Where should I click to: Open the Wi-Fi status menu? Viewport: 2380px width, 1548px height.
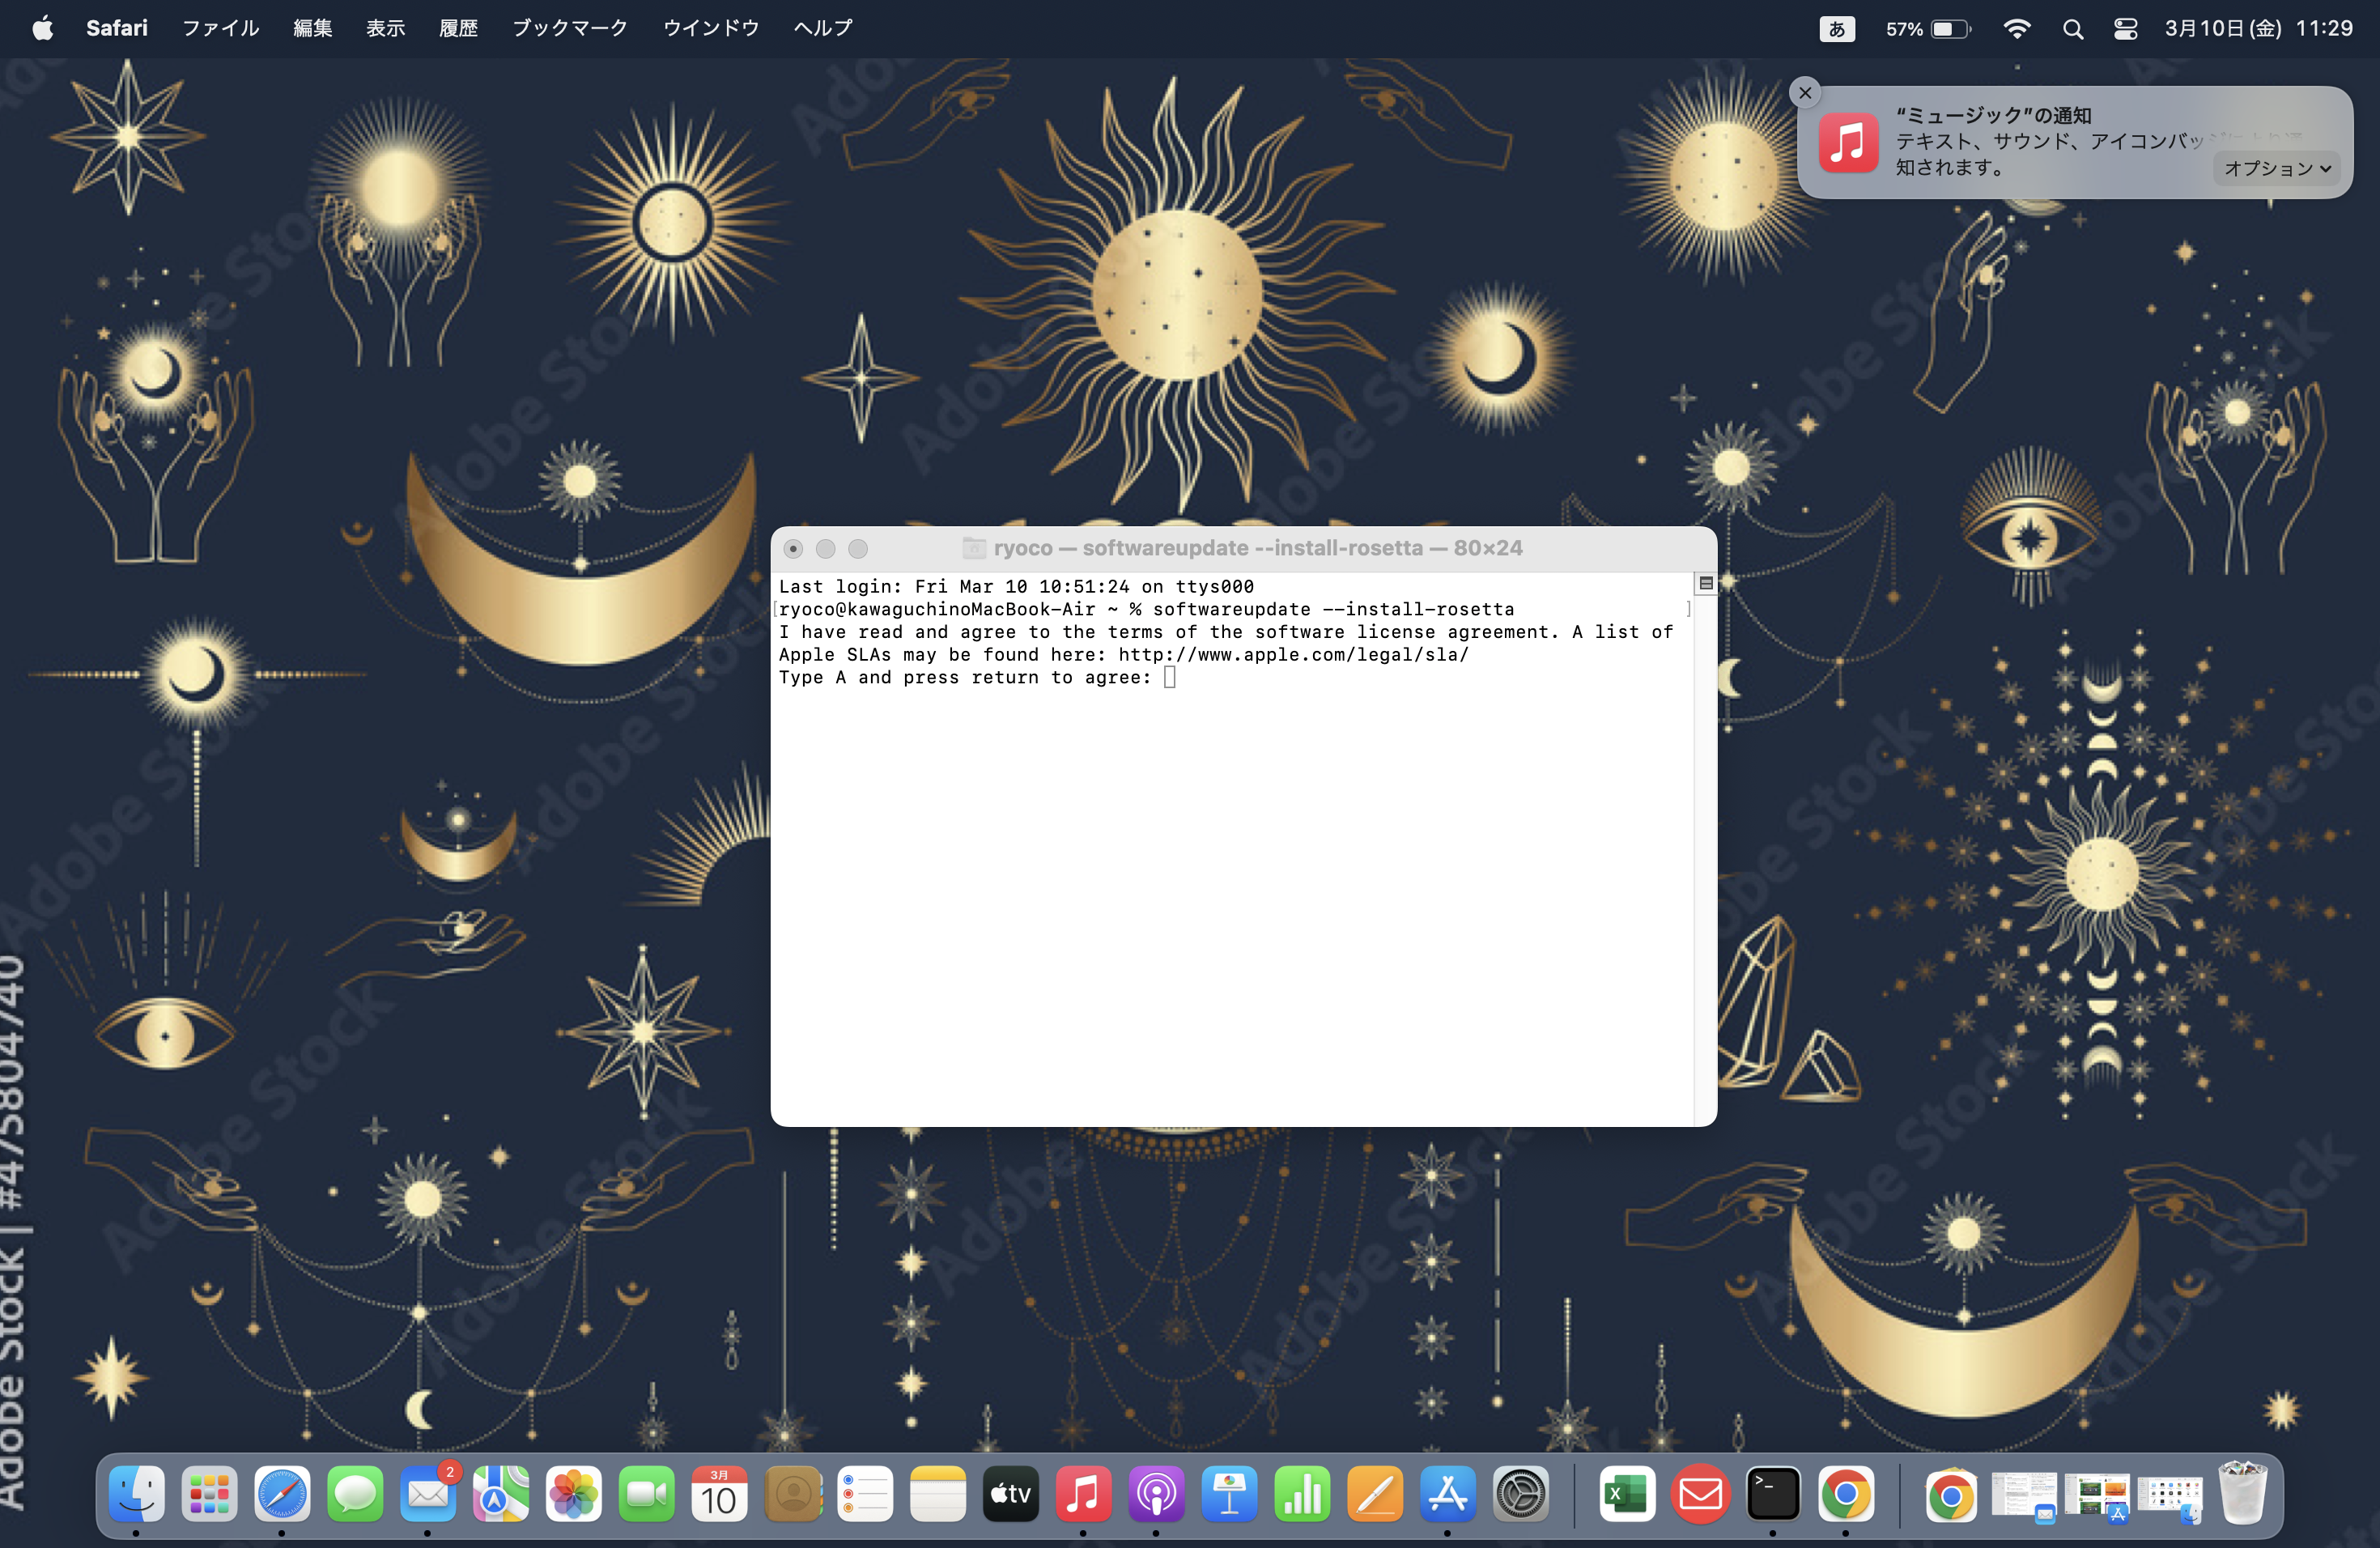[2017, 29]
